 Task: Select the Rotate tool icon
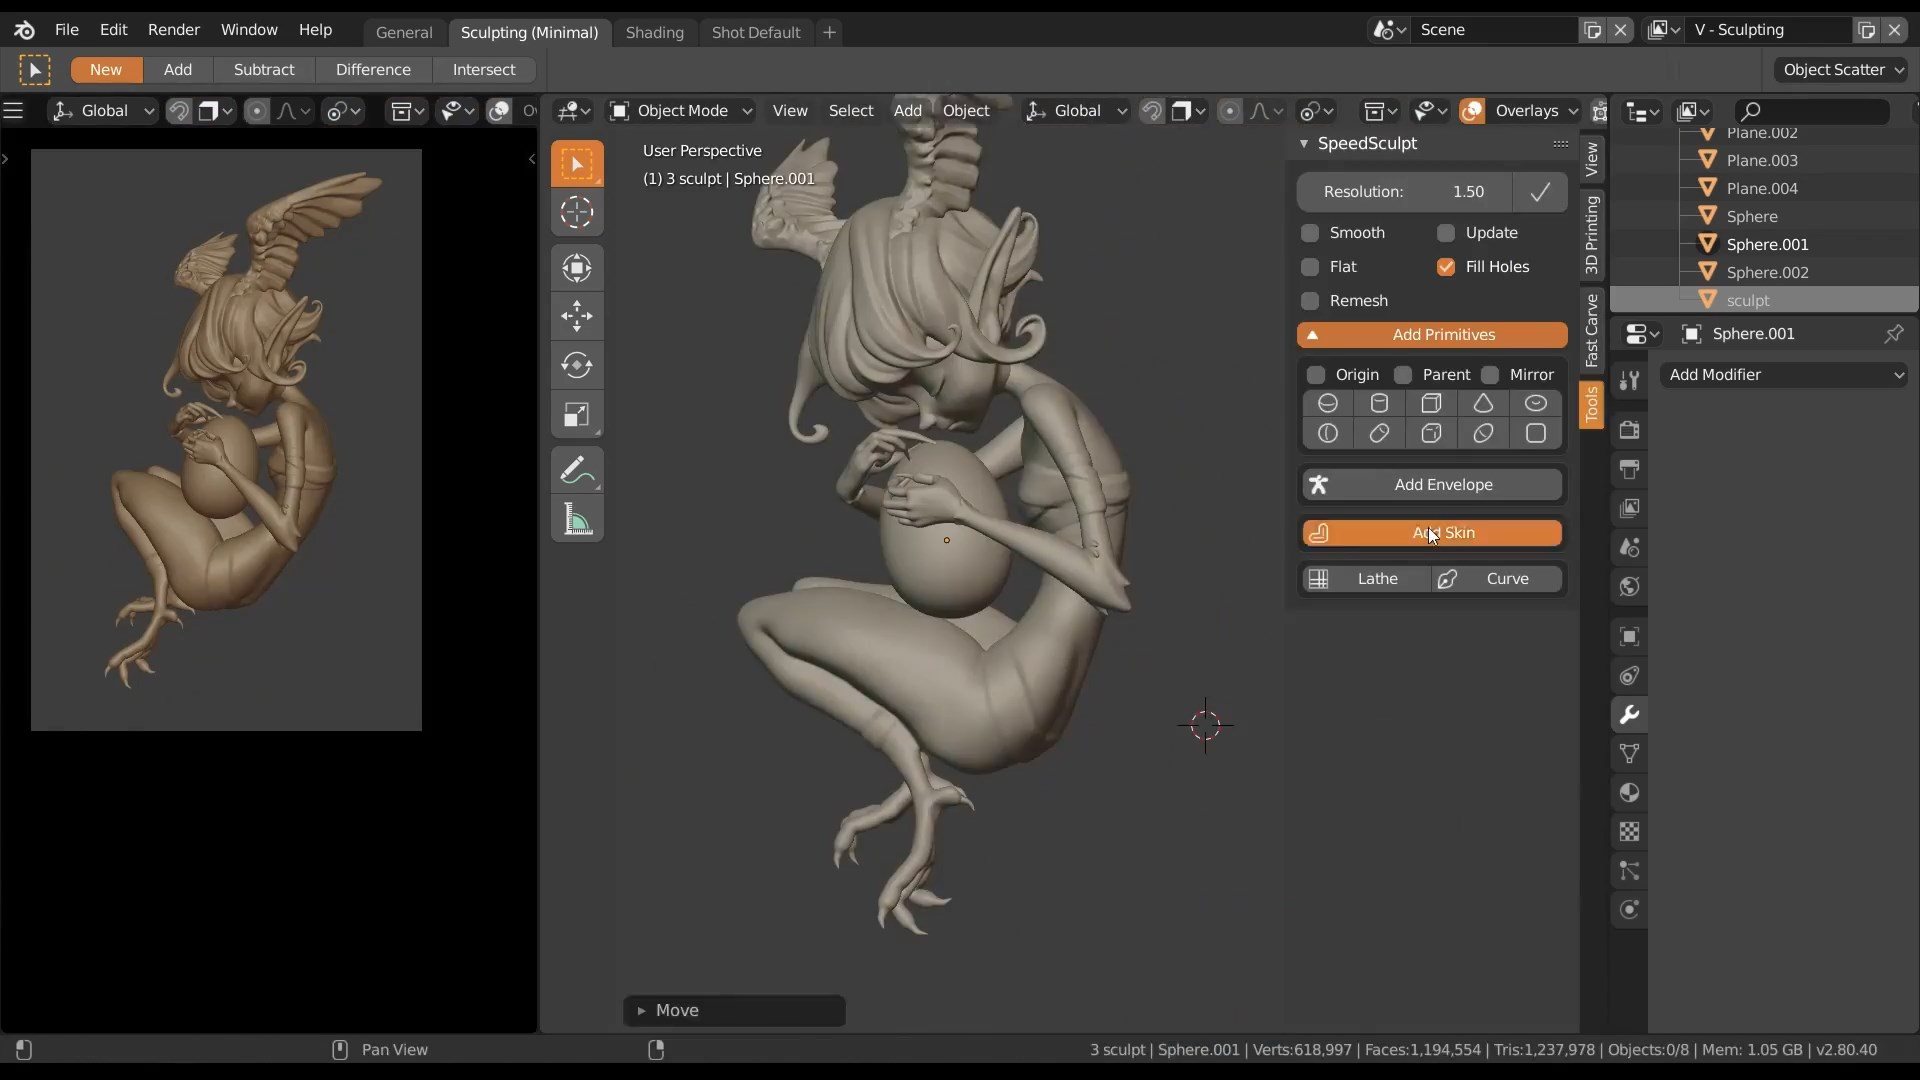577,365
